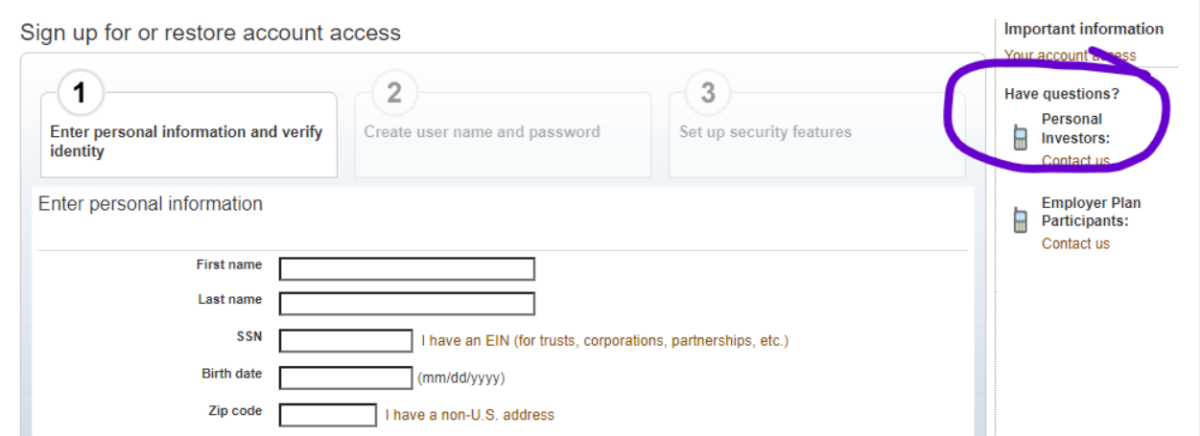Click the step 2 number circle

[x=394, y=94]
